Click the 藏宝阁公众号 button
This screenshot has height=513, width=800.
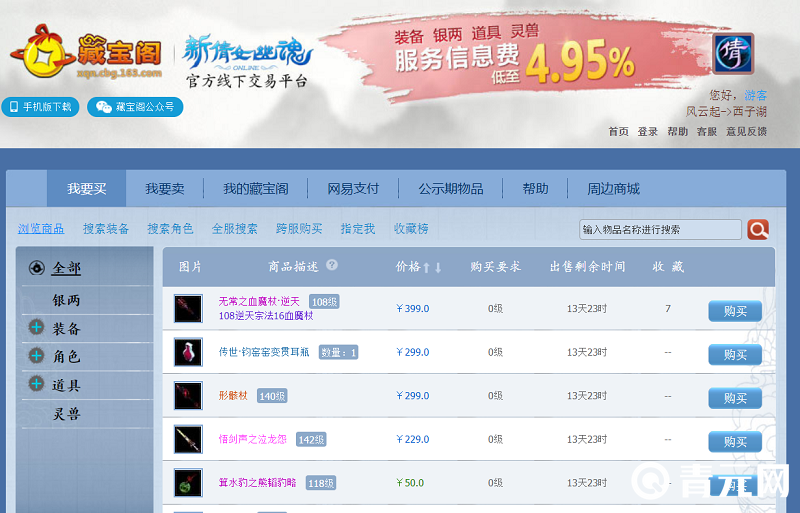tap(135, 107)
